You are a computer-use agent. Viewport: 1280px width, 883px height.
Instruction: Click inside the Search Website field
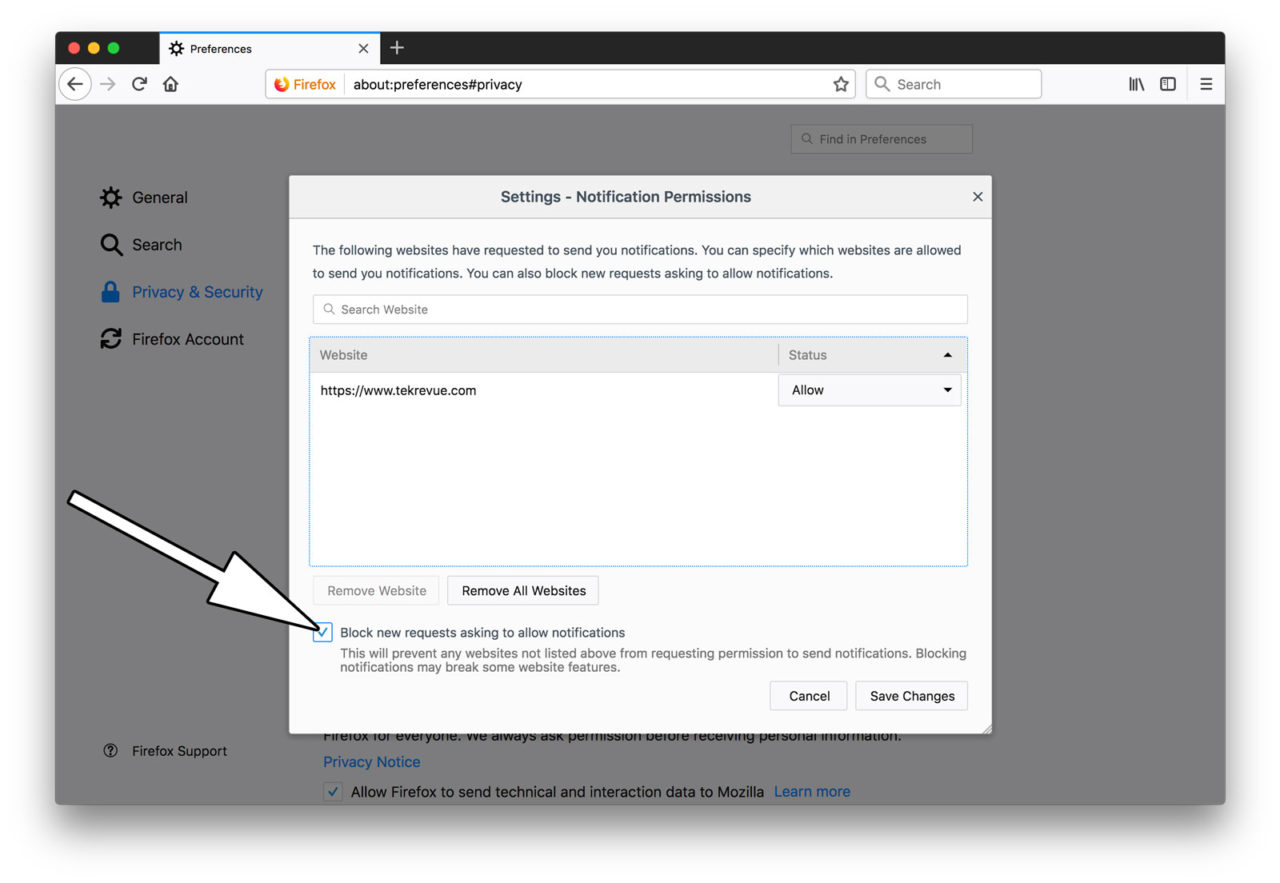(x=639, y=309)
